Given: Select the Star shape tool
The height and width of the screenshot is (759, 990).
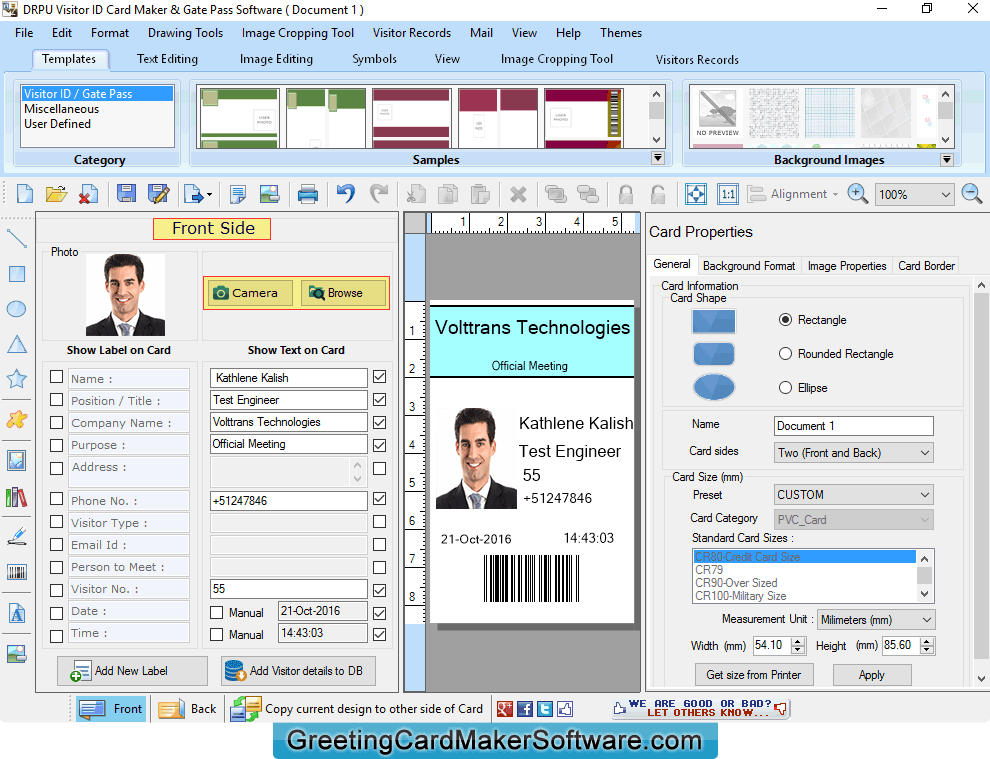Looking at the screenshot, I should (16, 379).
